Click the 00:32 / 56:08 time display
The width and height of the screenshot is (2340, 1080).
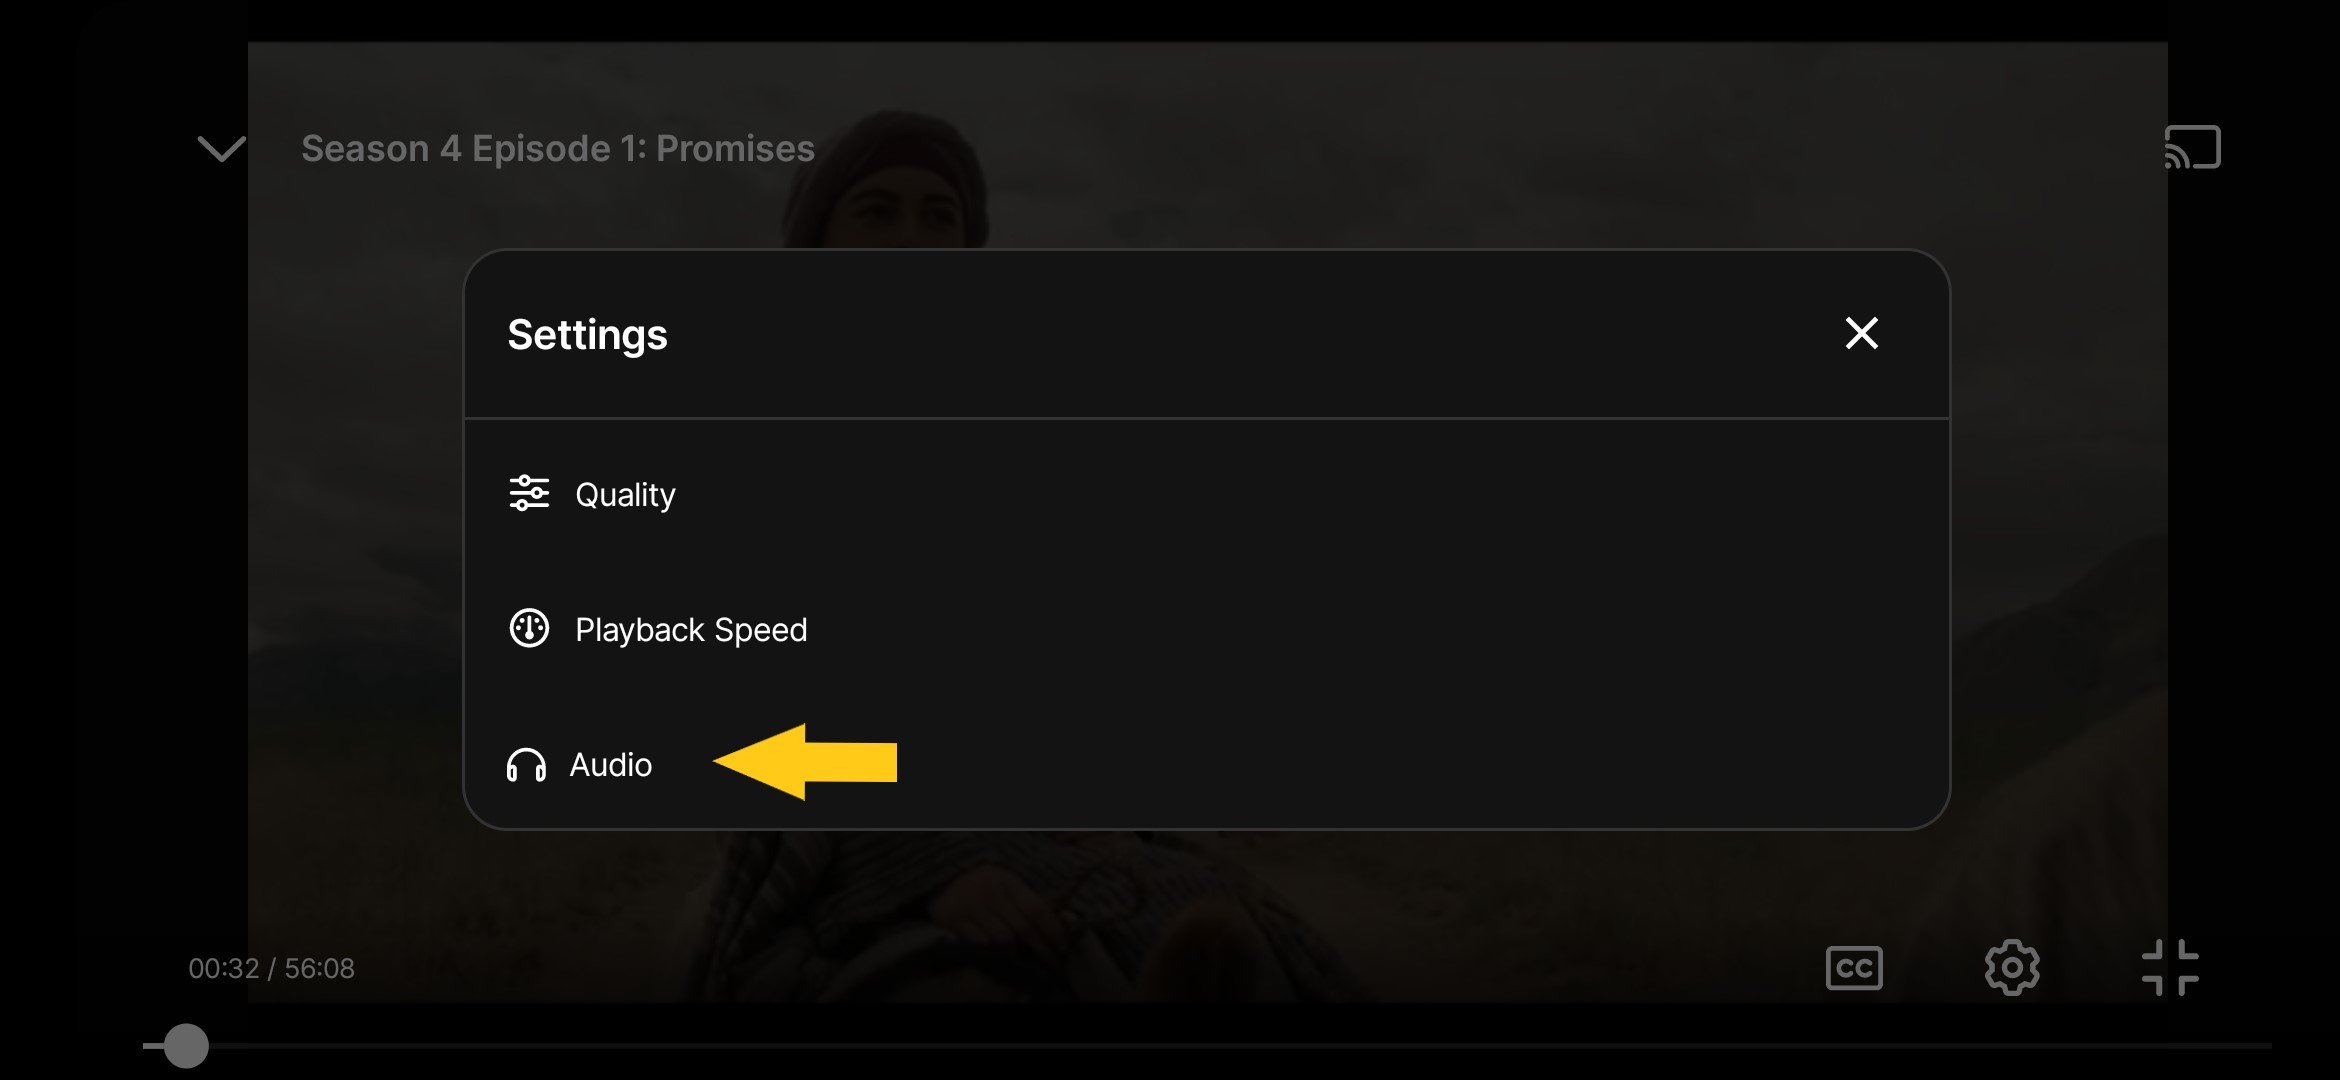click(x=271, y=968)
